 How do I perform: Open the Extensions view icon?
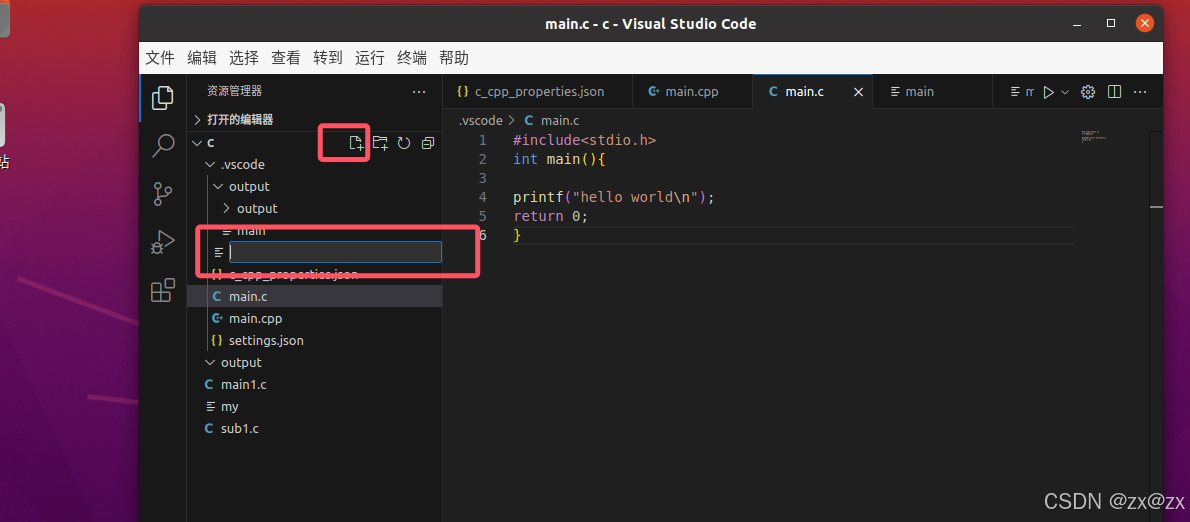pos(162,290)
